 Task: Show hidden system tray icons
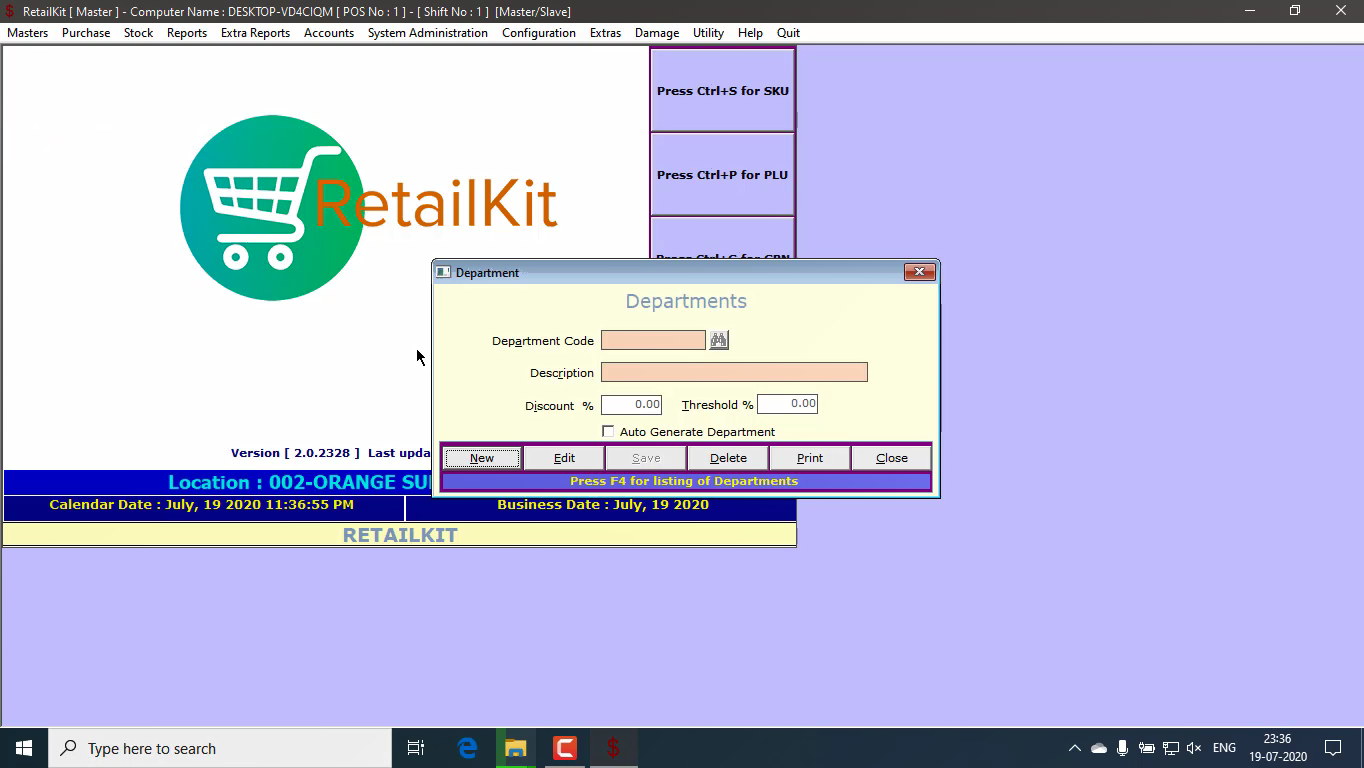pyautogui.click(x=1074, y=748)
